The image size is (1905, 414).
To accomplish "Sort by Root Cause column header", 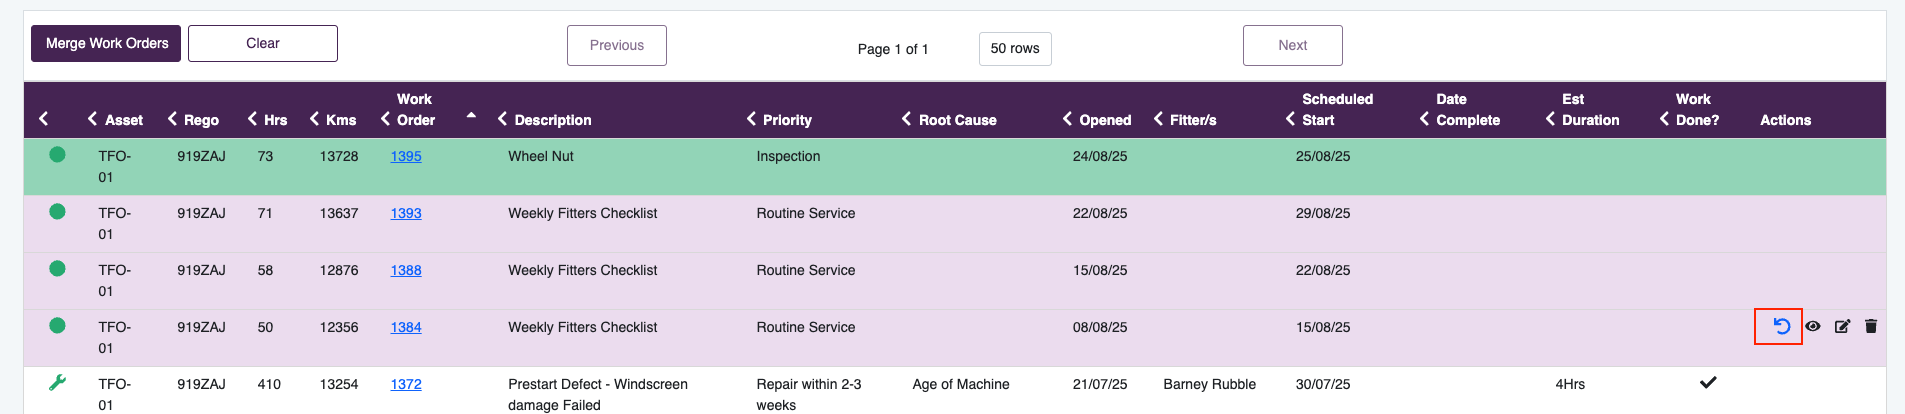I will click(x=958, y=120).
